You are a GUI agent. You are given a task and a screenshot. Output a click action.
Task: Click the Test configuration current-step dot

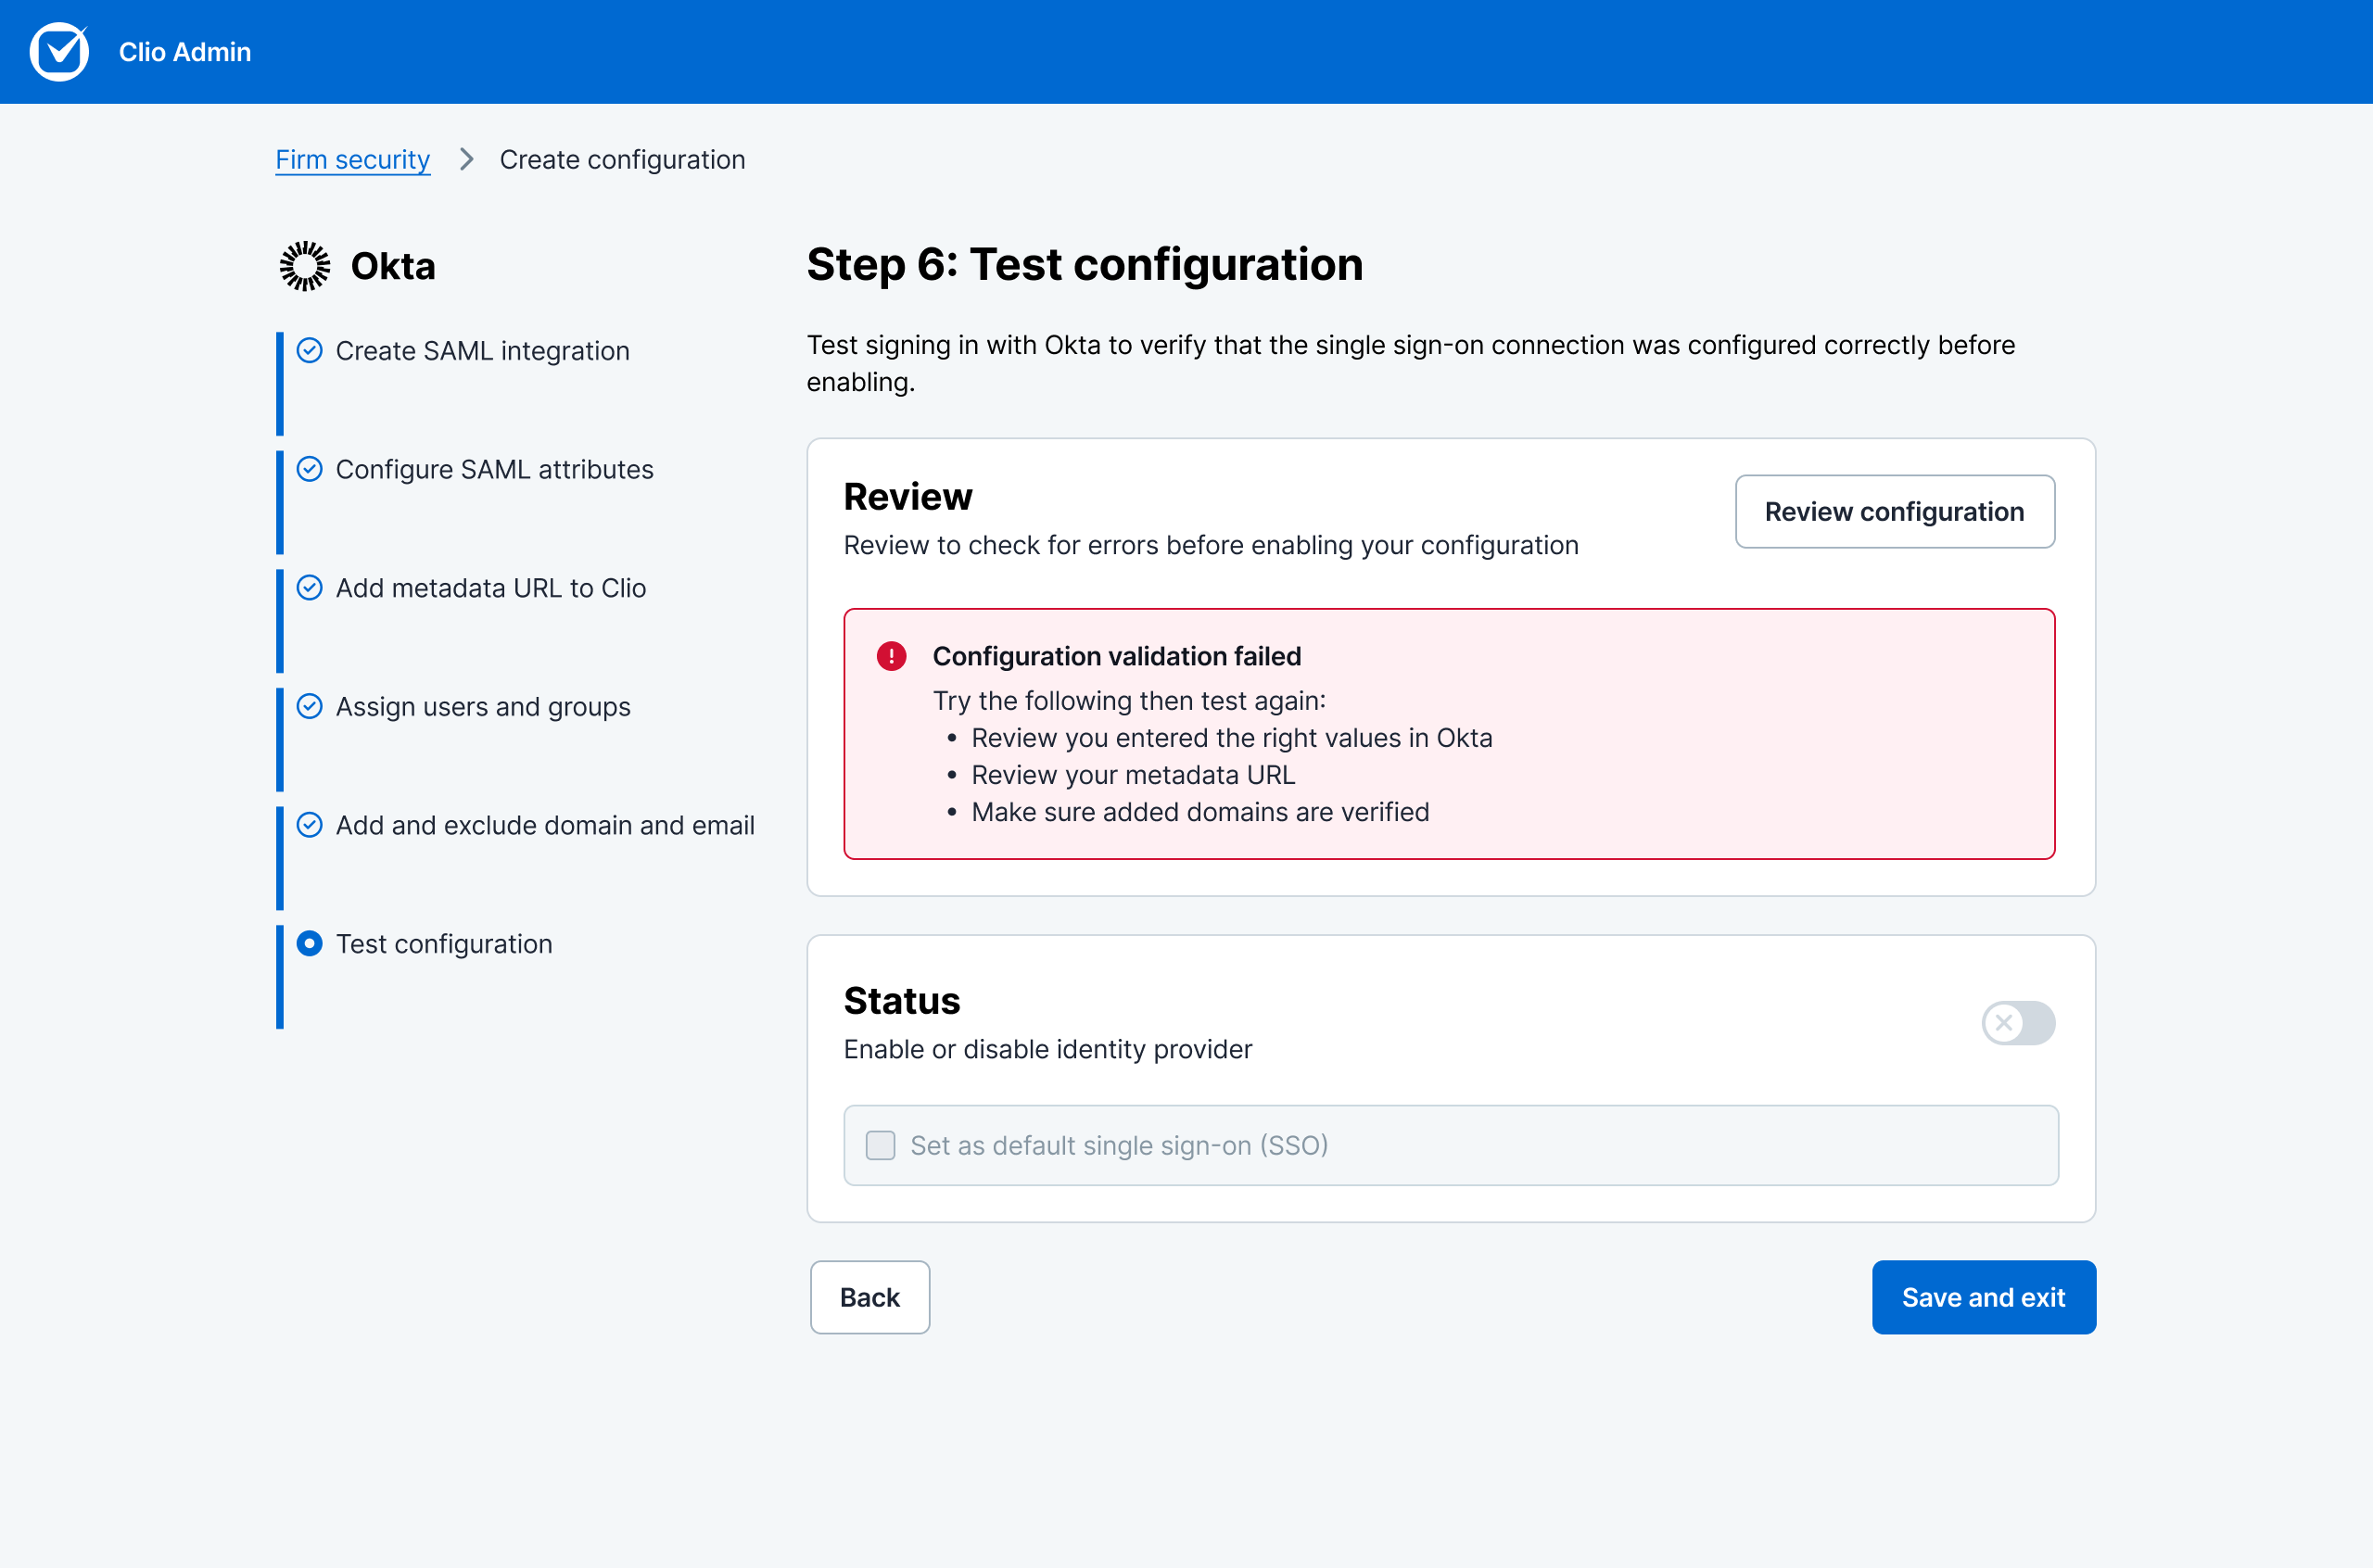tap(310, 943)
